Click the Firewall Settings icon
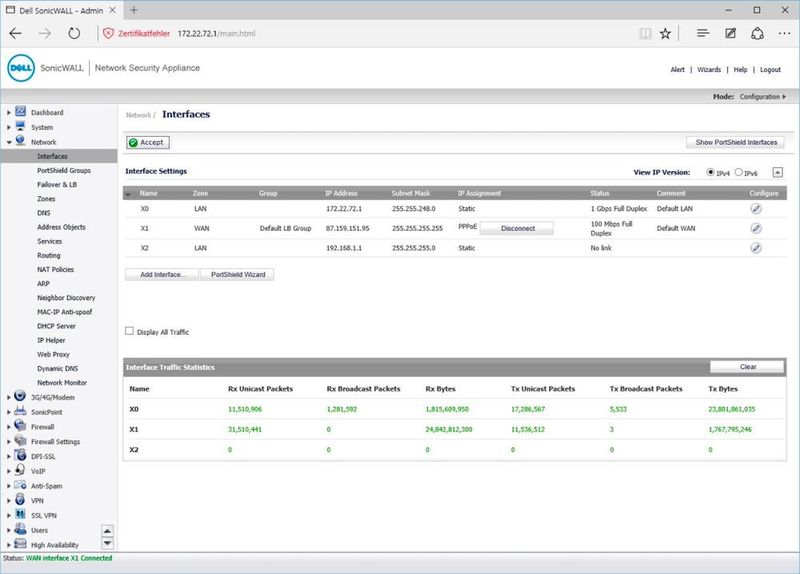Screen dimensions: 800x574 tap(20, 440)
